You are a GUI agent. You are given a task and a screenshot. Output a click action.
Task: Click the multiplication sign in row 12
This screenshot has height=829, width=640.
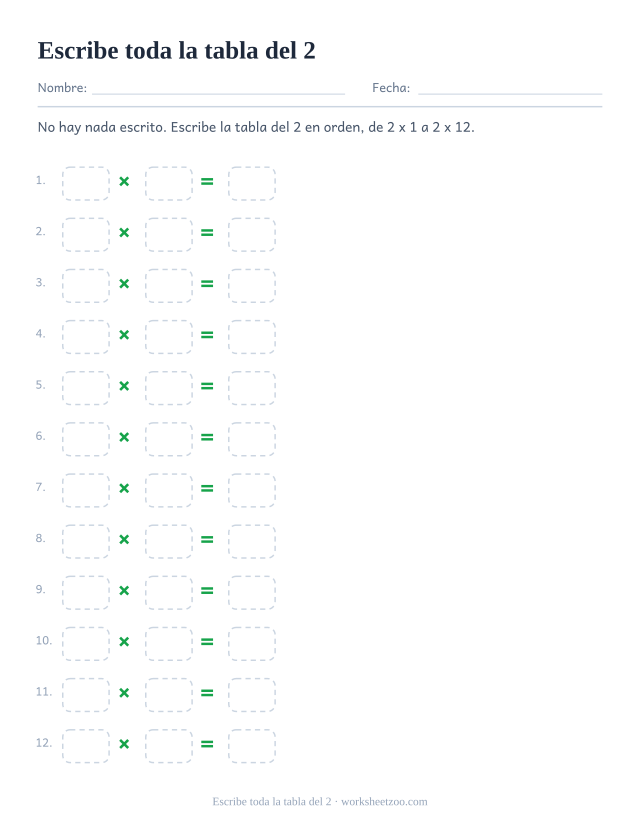click(124, 744)
